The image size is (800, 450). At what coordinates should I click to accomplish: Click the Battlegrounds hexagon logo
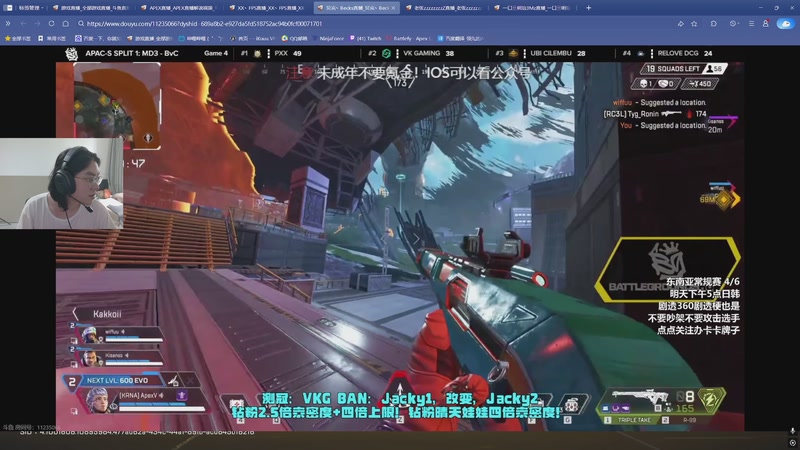tap(668, 269)
